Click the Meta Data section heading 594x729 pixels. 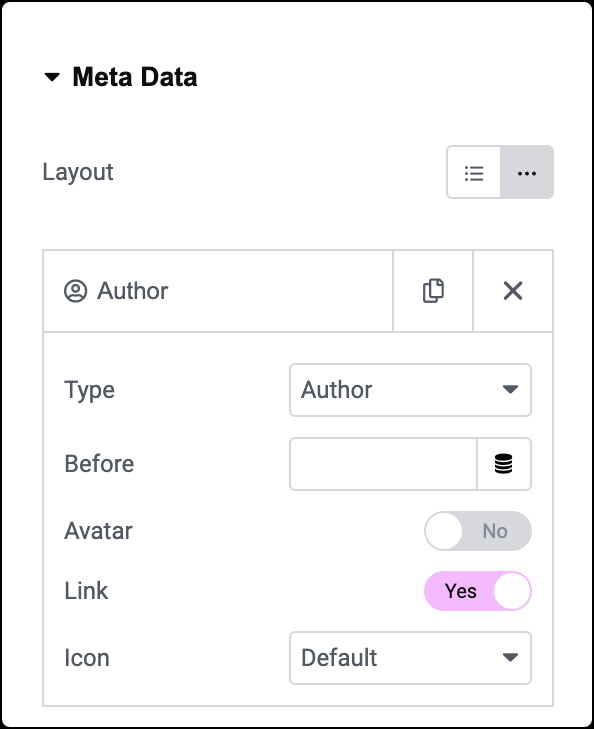135,77
